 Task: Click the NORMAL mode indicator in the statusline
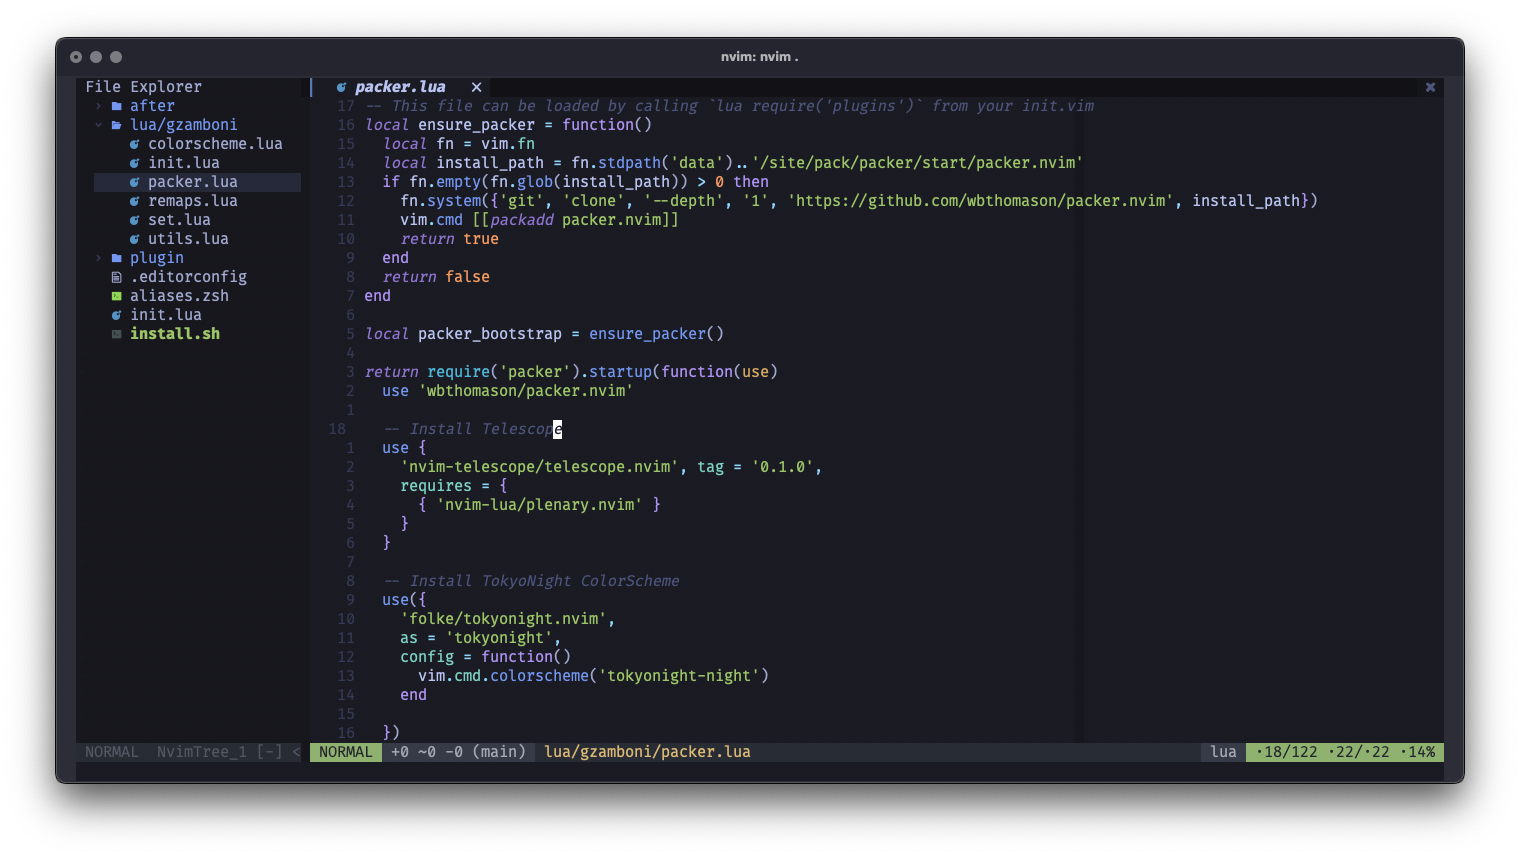[345, 751]
